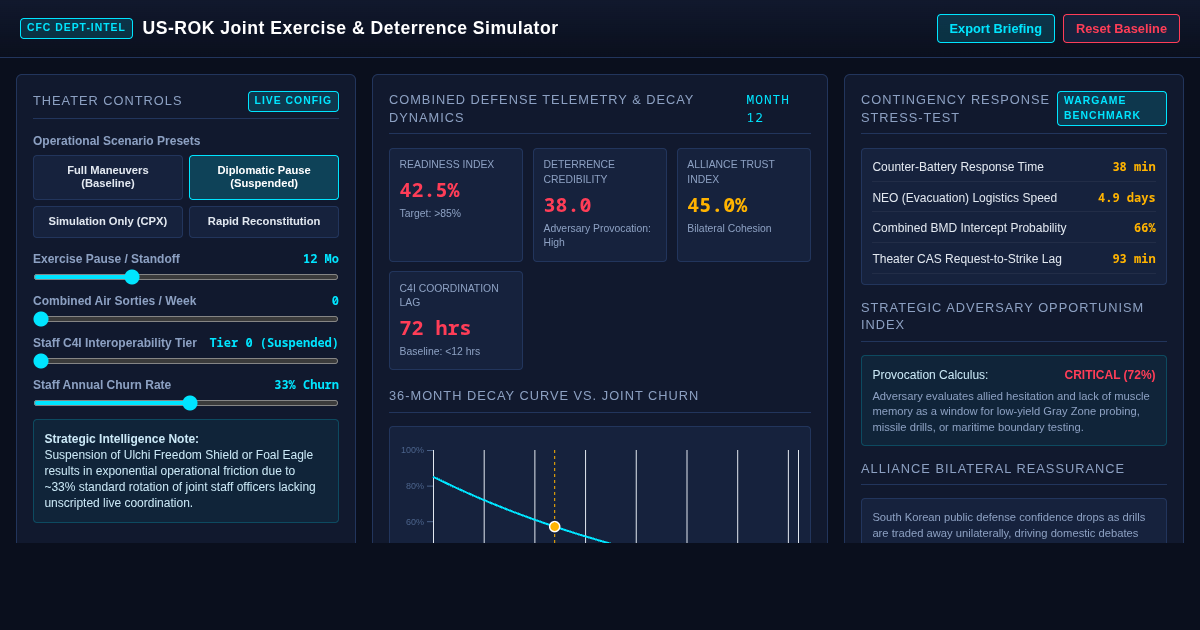
Task: Open the Readiness Index card
Action: (456, 205)
